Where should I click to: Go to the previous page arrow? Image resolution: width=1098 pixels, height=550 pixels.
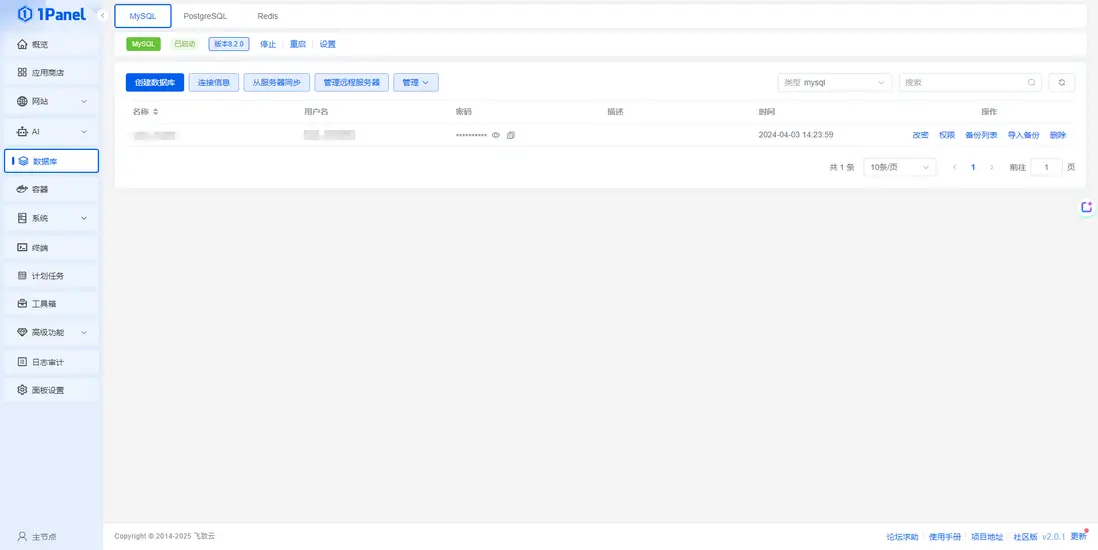[x=954, y=167]
